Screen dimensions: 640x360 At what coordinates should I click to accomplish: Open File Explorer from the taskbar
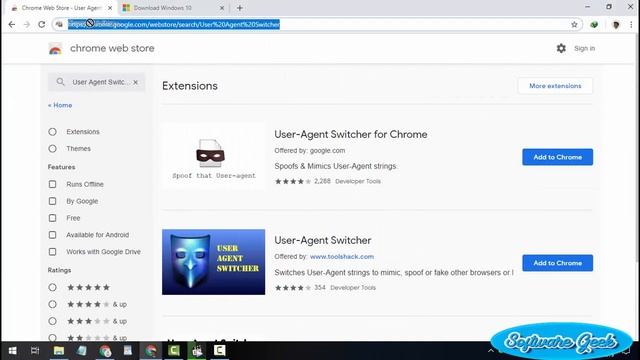[59, 351]
